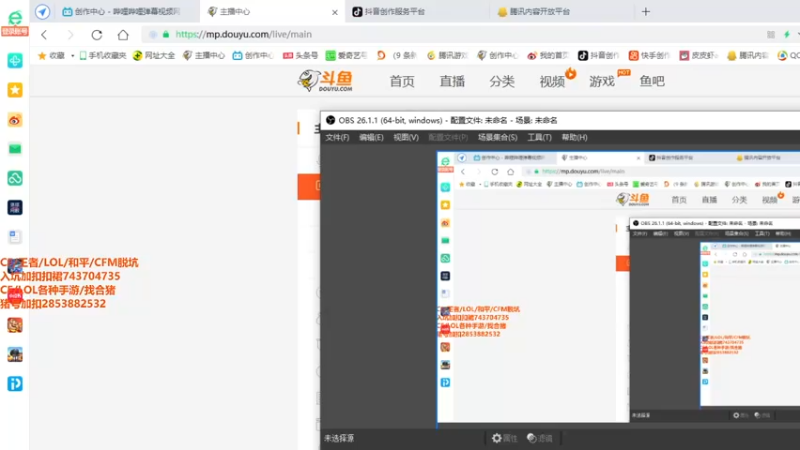Open the 快手创作 bookmark
The width and height of the screenshot is (800, 450).
[648, 56]
